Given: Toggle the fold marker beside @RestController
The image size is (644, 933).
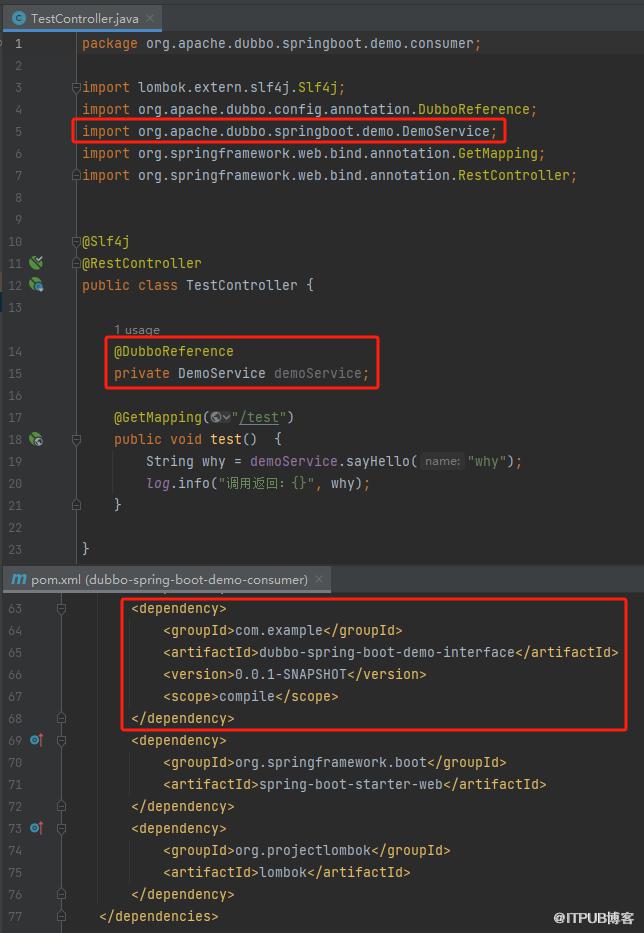Looking at the screenshot, I should pyautogui.click(x=76, y=263).
